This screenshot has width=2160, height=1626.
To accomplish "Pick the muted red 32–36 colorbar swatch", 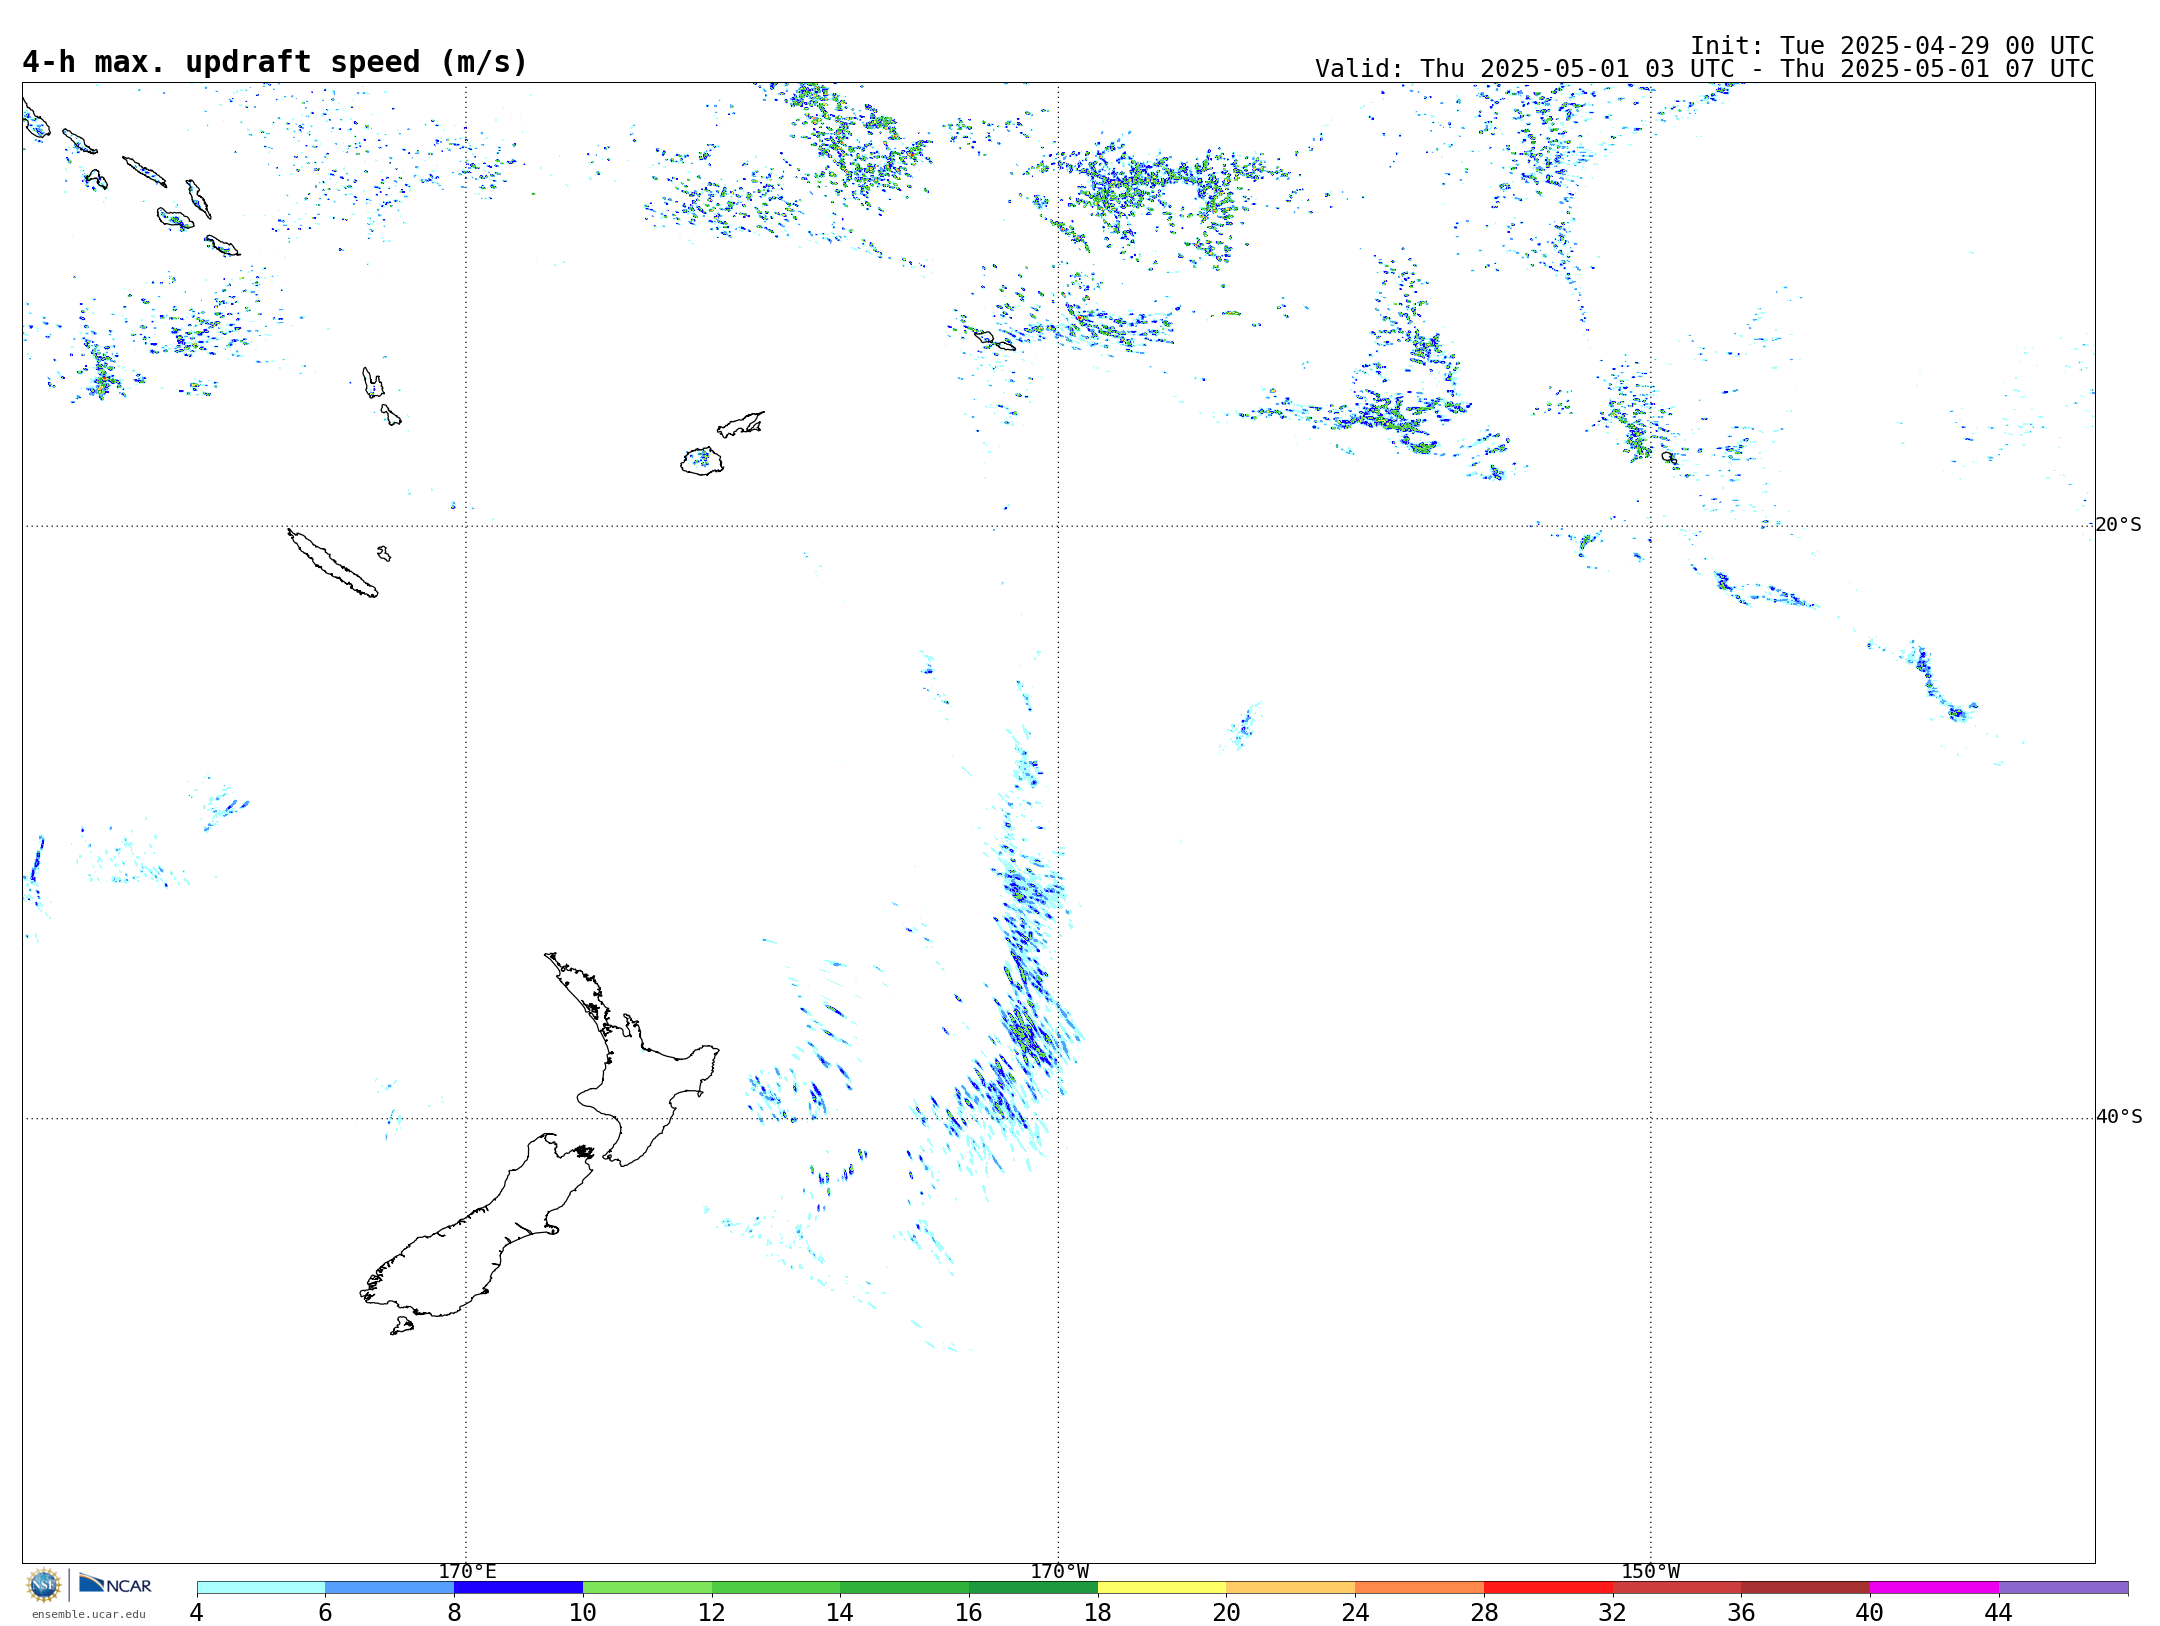I will coord(1677,1588).
